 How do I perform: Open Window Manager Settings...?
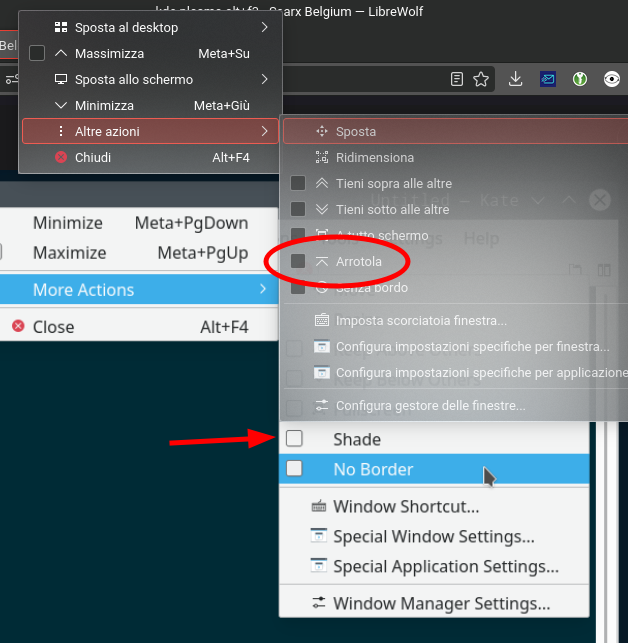[x=434, y=603]
